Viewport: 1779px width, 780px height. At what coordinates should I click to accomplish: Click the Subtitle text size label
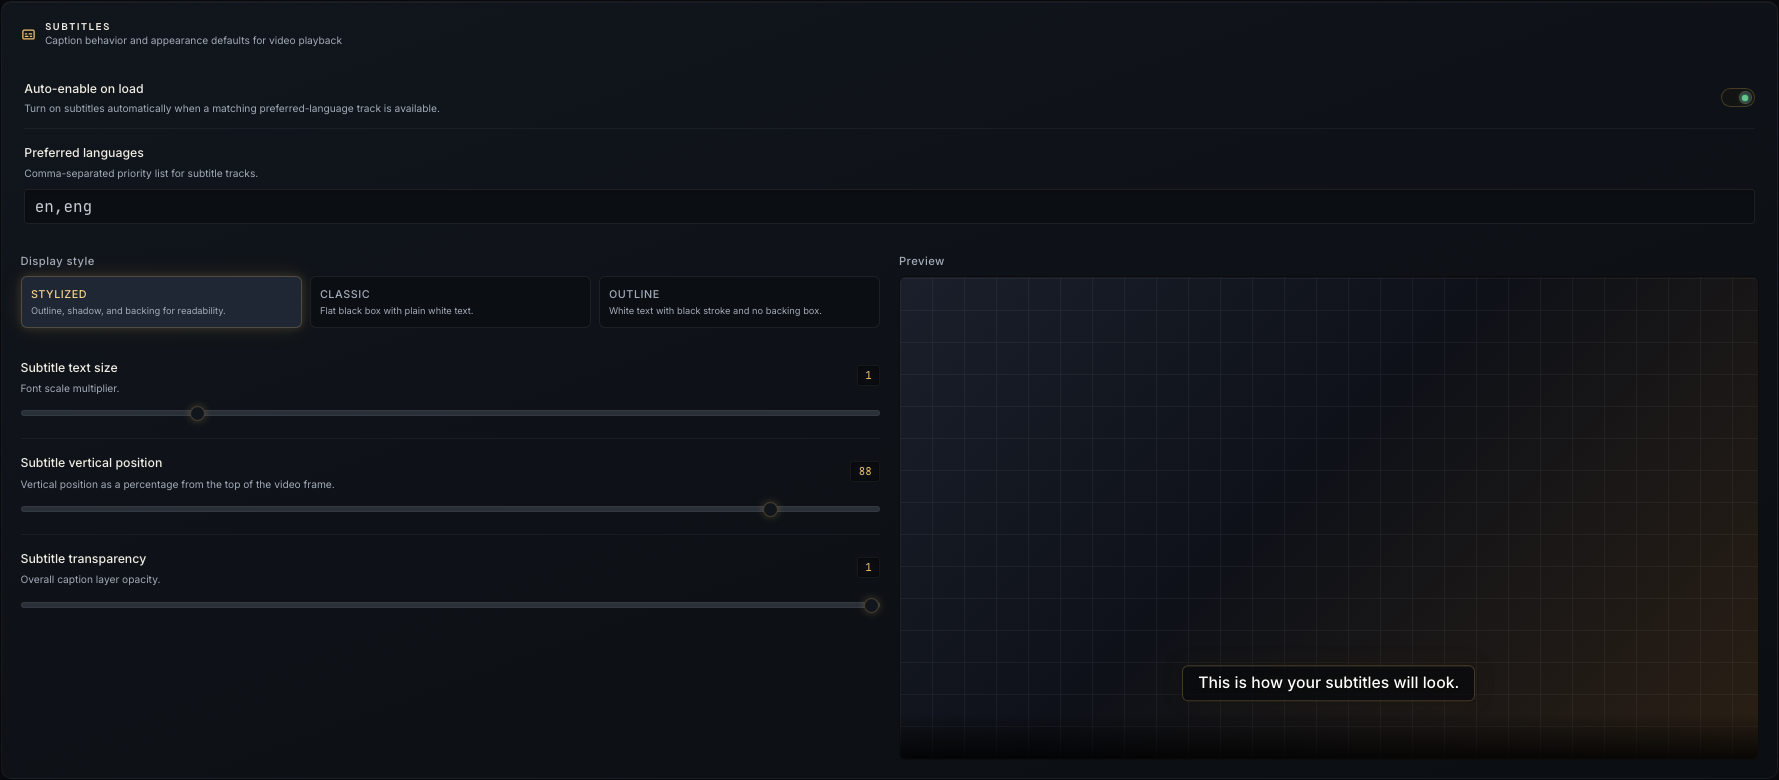pos(69,368)
